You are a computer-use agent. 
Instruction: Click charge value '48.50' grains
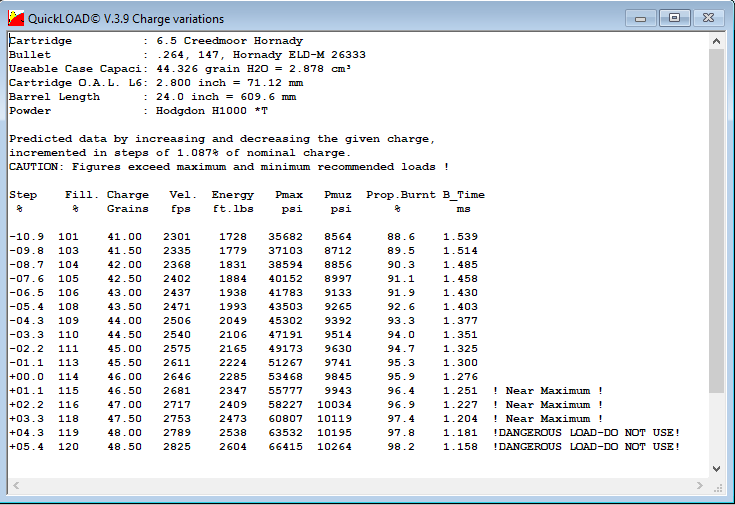(x=124, y=447)
